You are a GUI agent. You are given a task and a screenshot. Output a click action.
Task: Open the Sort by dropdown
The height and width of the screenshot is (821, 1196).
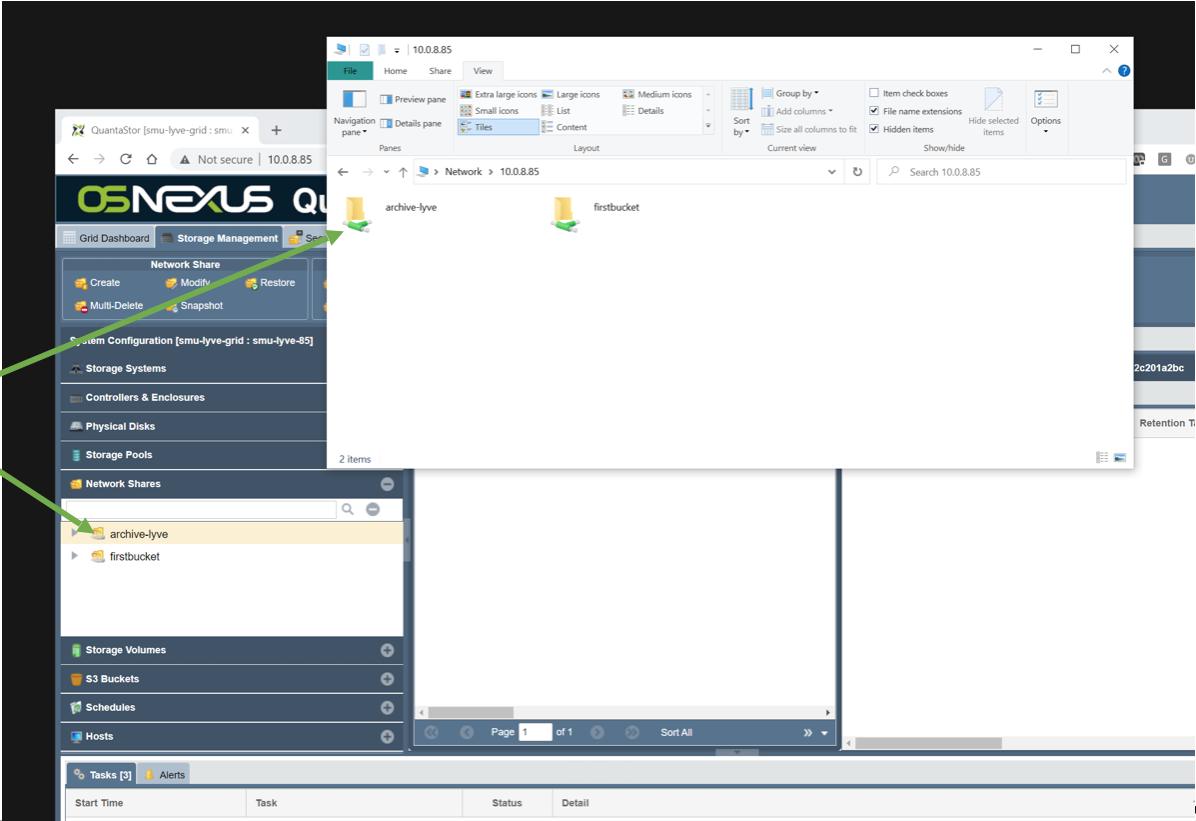point(741,126)
